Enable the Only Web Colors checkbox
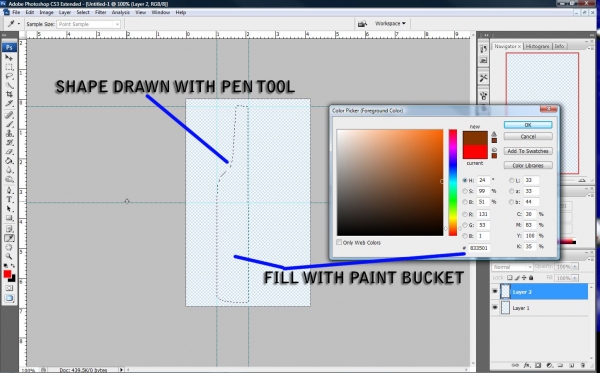The height and width of the screenshot is (373, 600). [339, 242]
